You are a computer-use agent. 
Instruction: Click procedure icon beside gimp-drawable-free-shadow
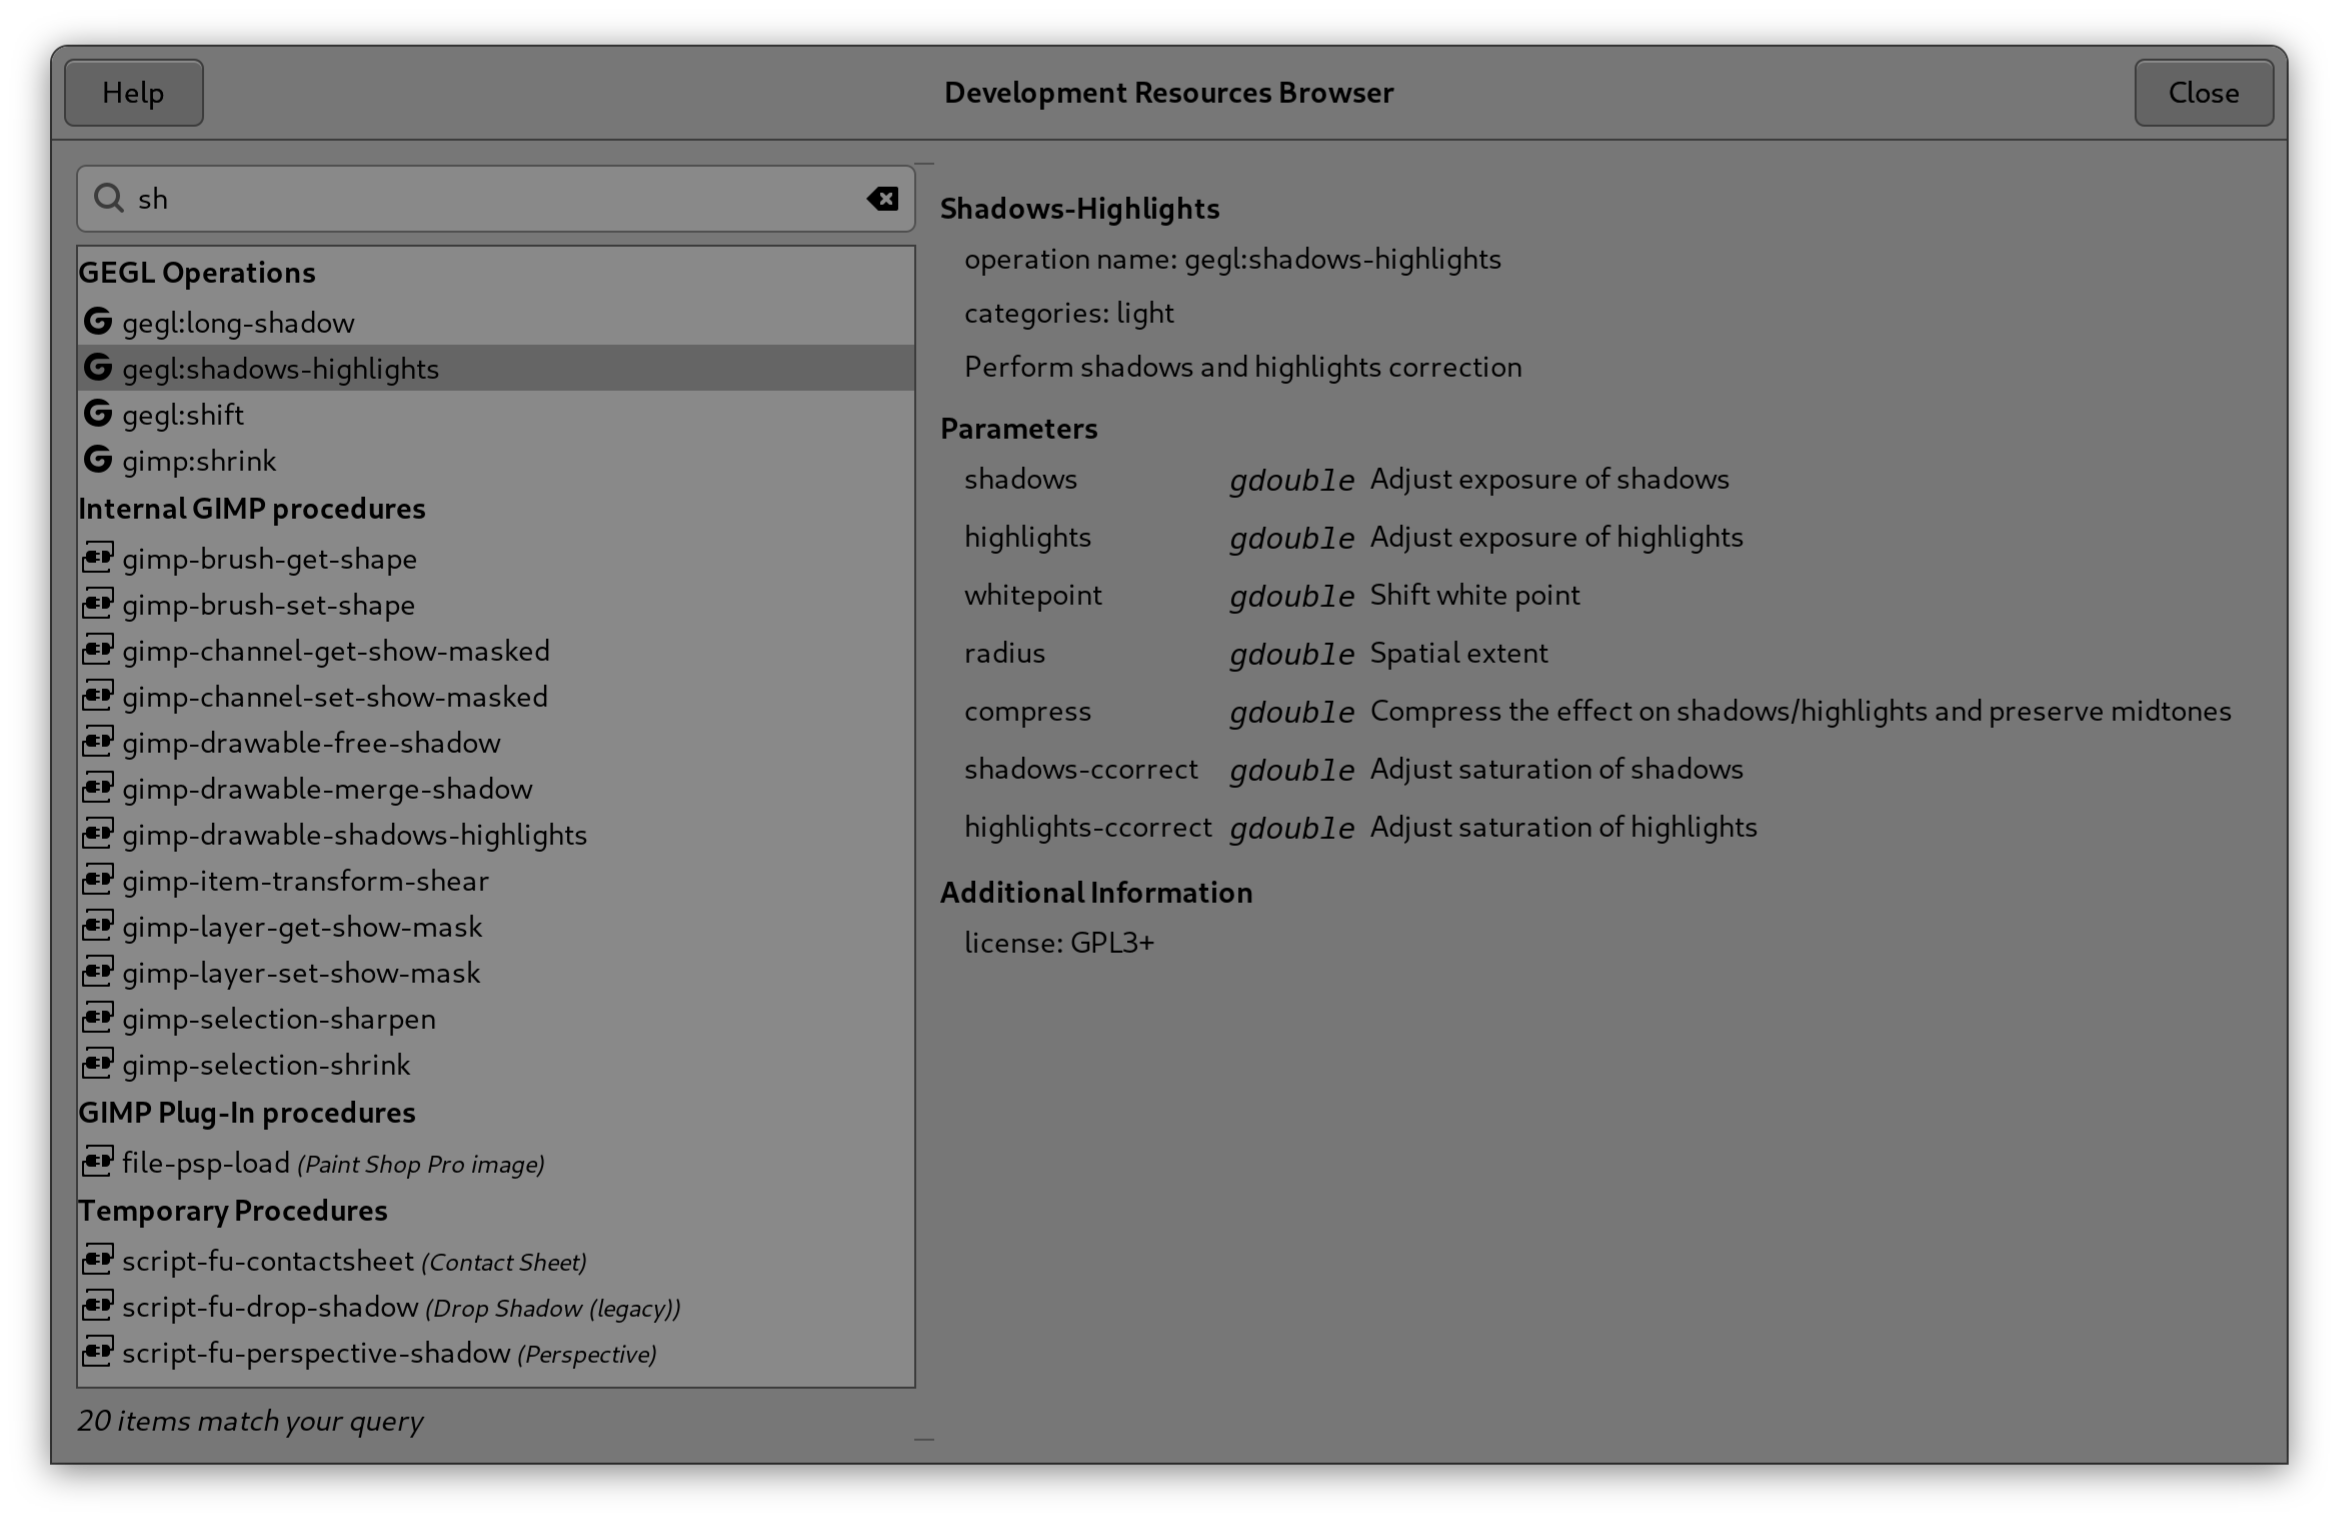pos(97,742)
